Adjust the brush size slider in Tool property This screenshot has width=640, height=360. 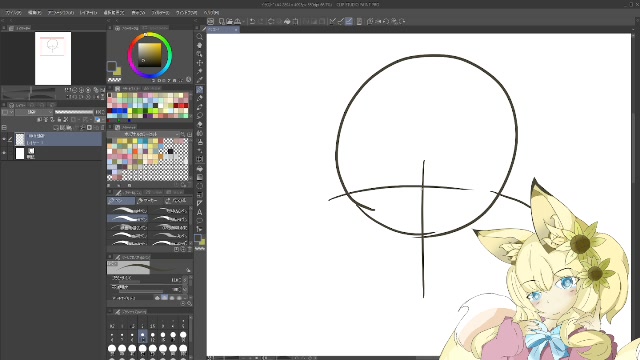pos(140,281)
